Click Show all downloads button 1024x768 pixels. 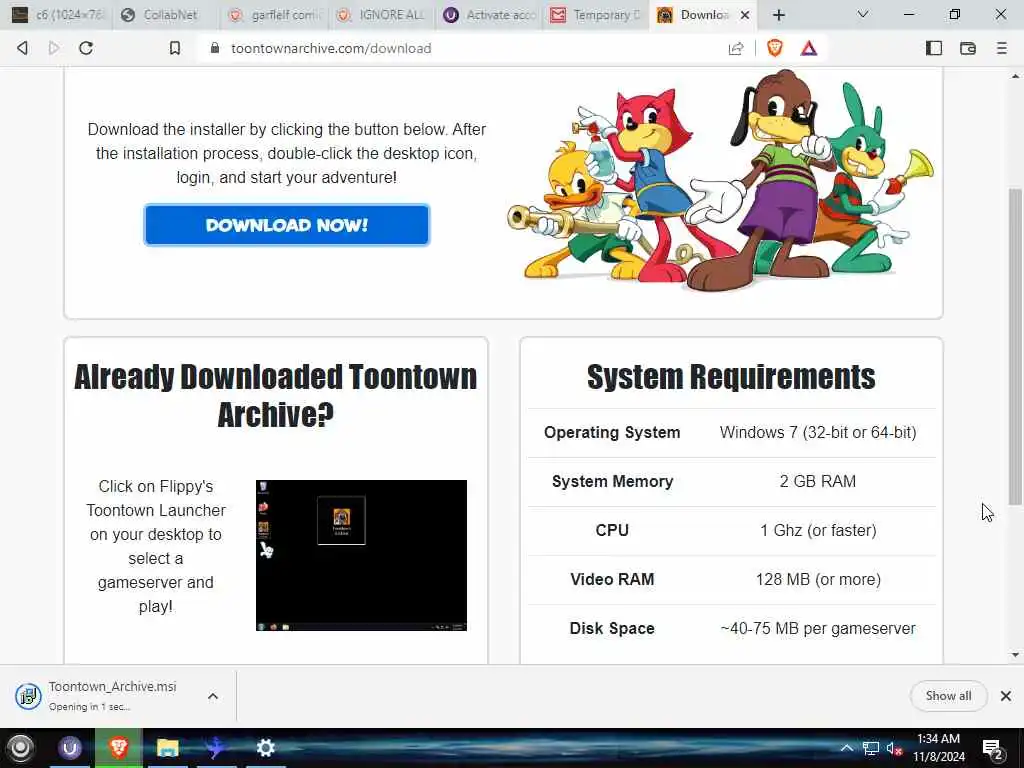coord(948,696)
